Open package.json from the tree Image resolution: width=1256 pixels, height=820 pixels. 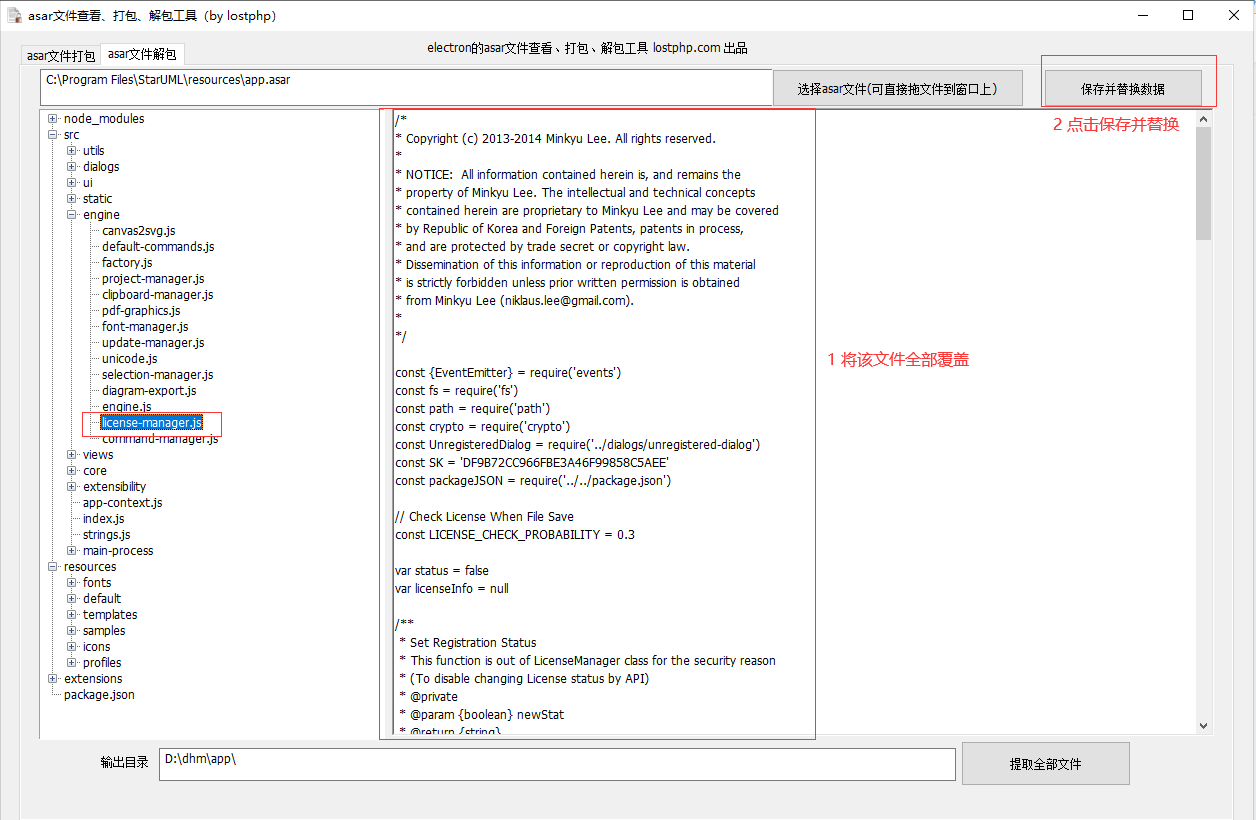pos(97,694)
